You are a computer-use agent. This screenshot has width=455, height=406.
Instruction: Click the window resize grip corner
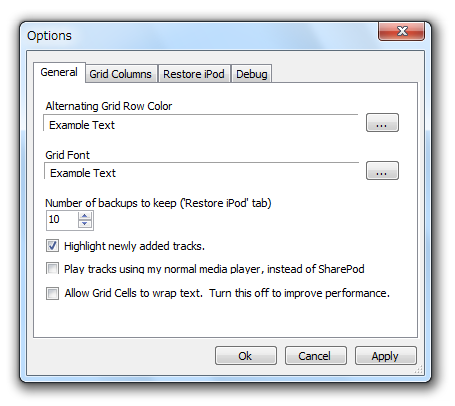coord(419,369)
